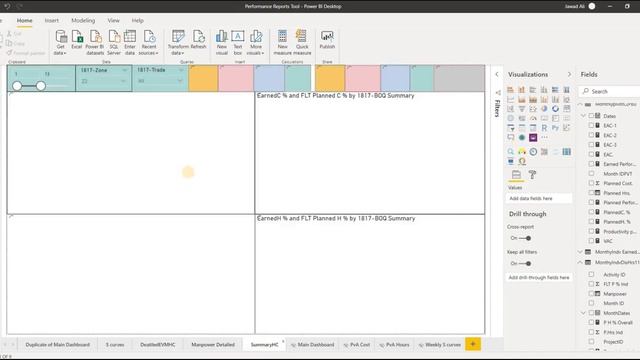Check the Manpower field checkbox

click(591, 293)
